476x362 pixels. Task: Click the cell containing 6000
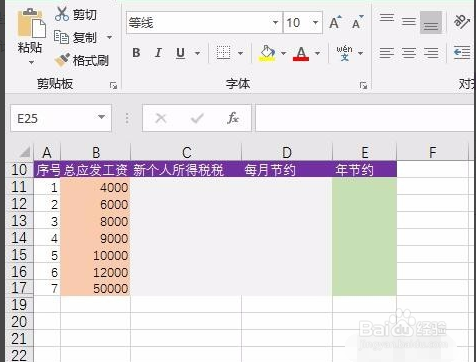(x=96, y=204)
